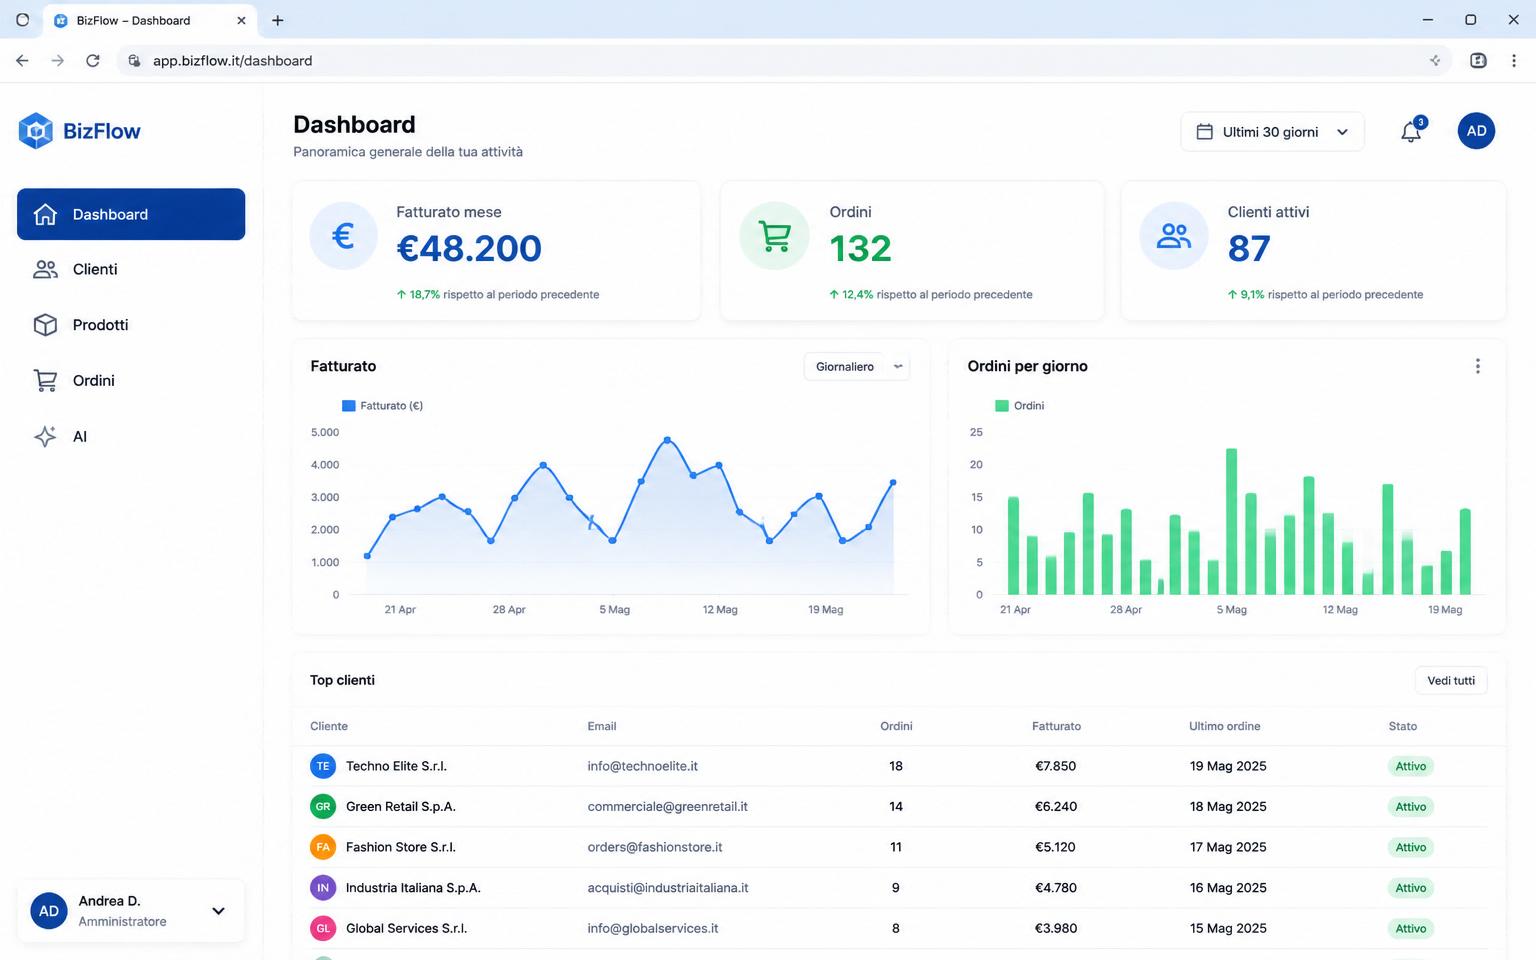Open a new browser tab with plus
1536x960 pixels.
point(278,20)
